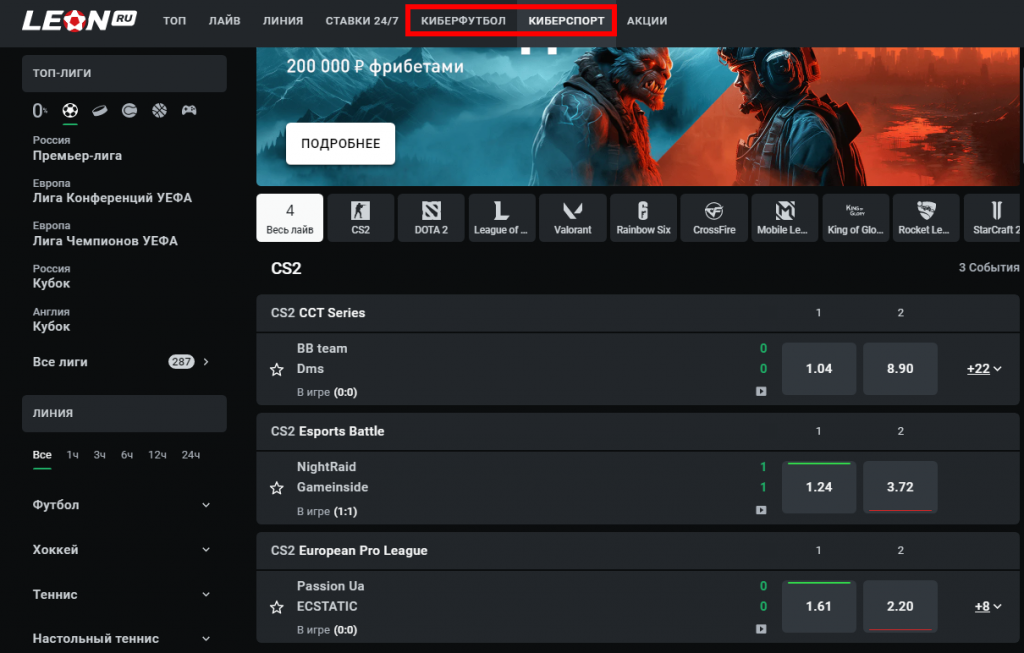Open video stream for NightRaid vs Gameinside

761,511
